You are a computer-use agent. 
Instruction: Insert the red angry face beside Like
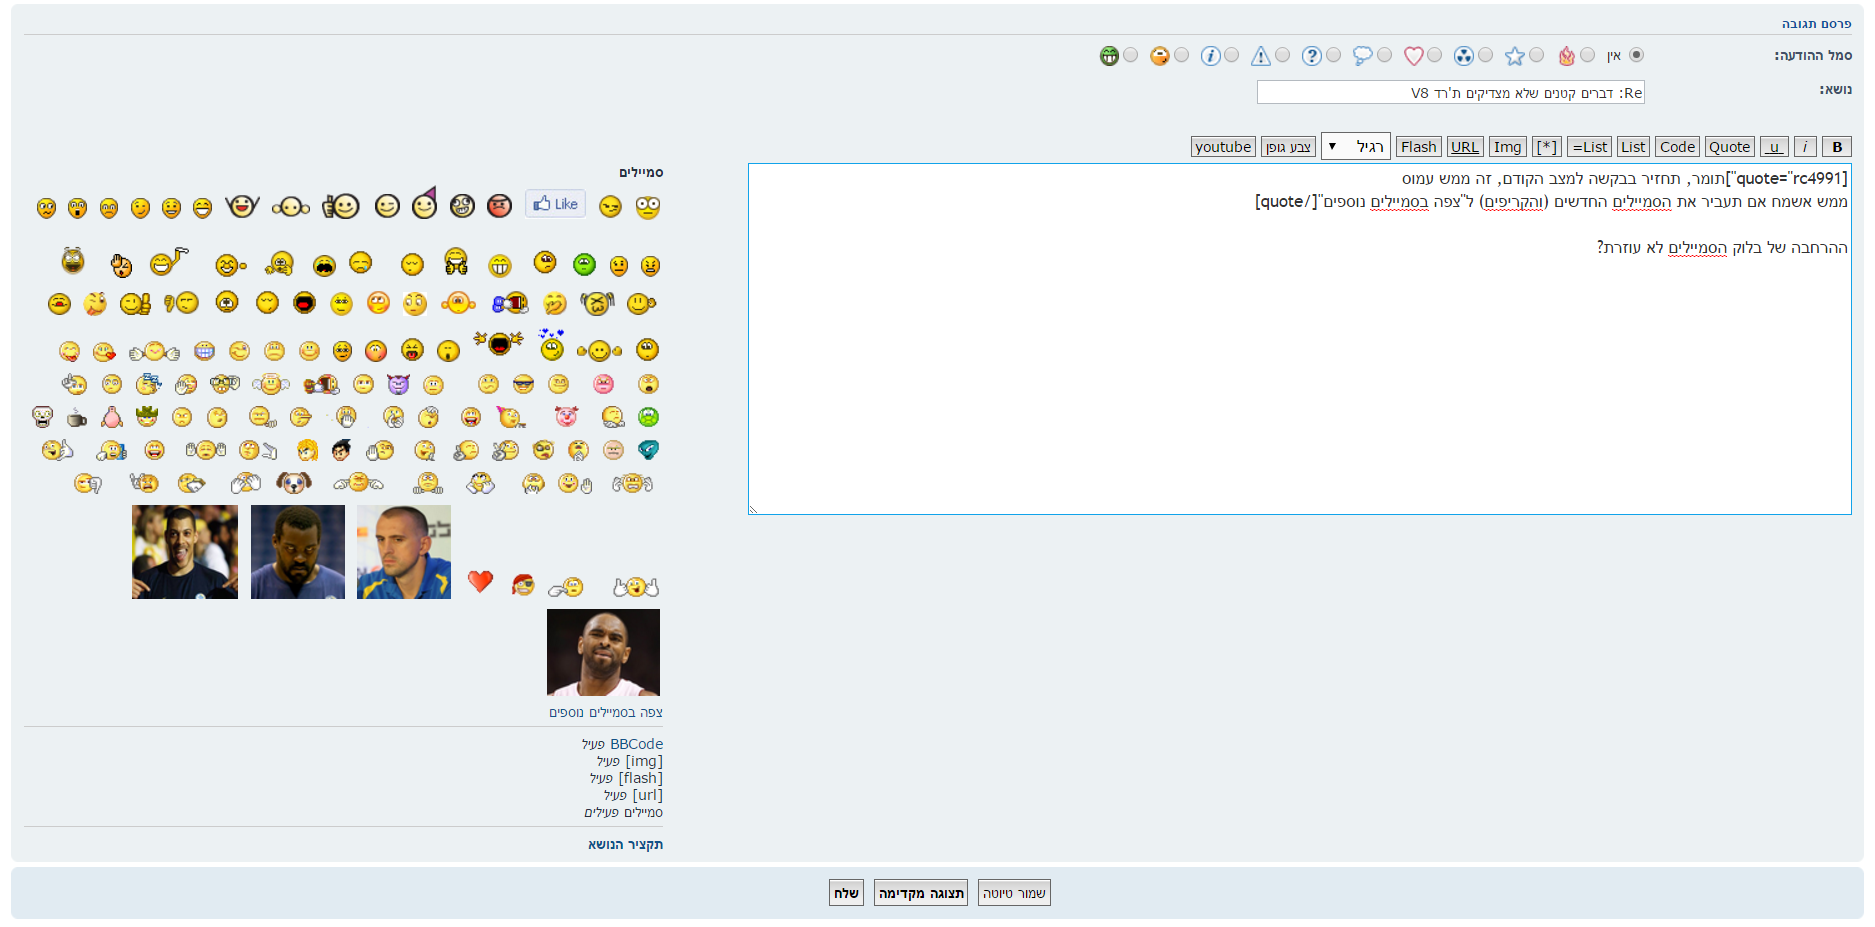click(499, 206)
